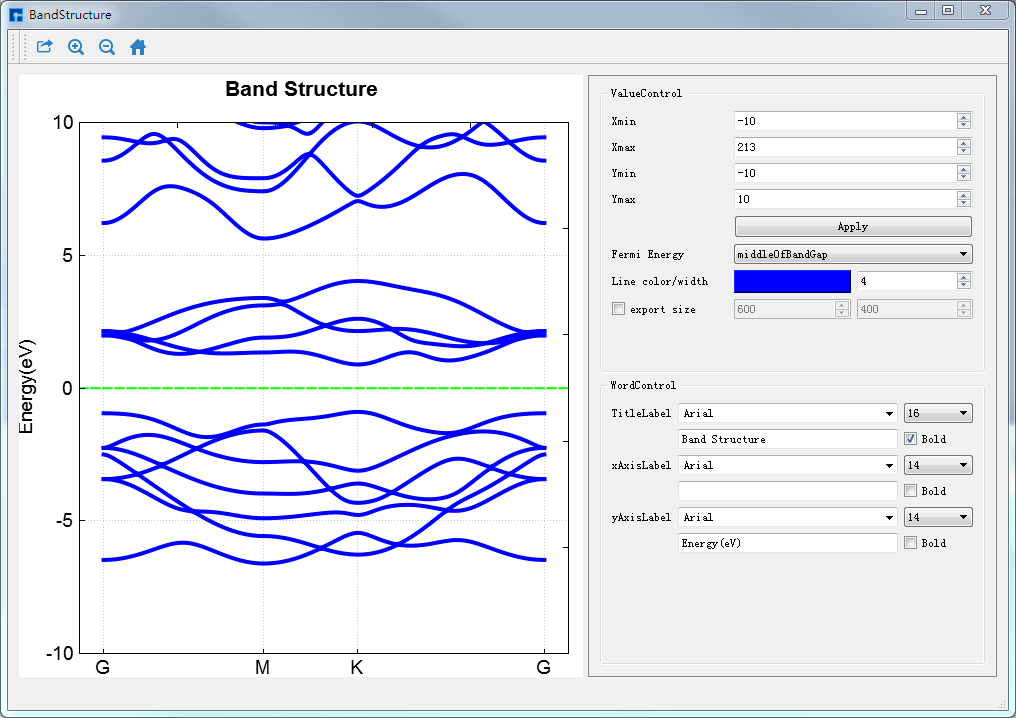The width and height of the screenshot is (1016, 718).
Task: Toggle Bold for the xAxisLabel
Action: pos(910,491)
